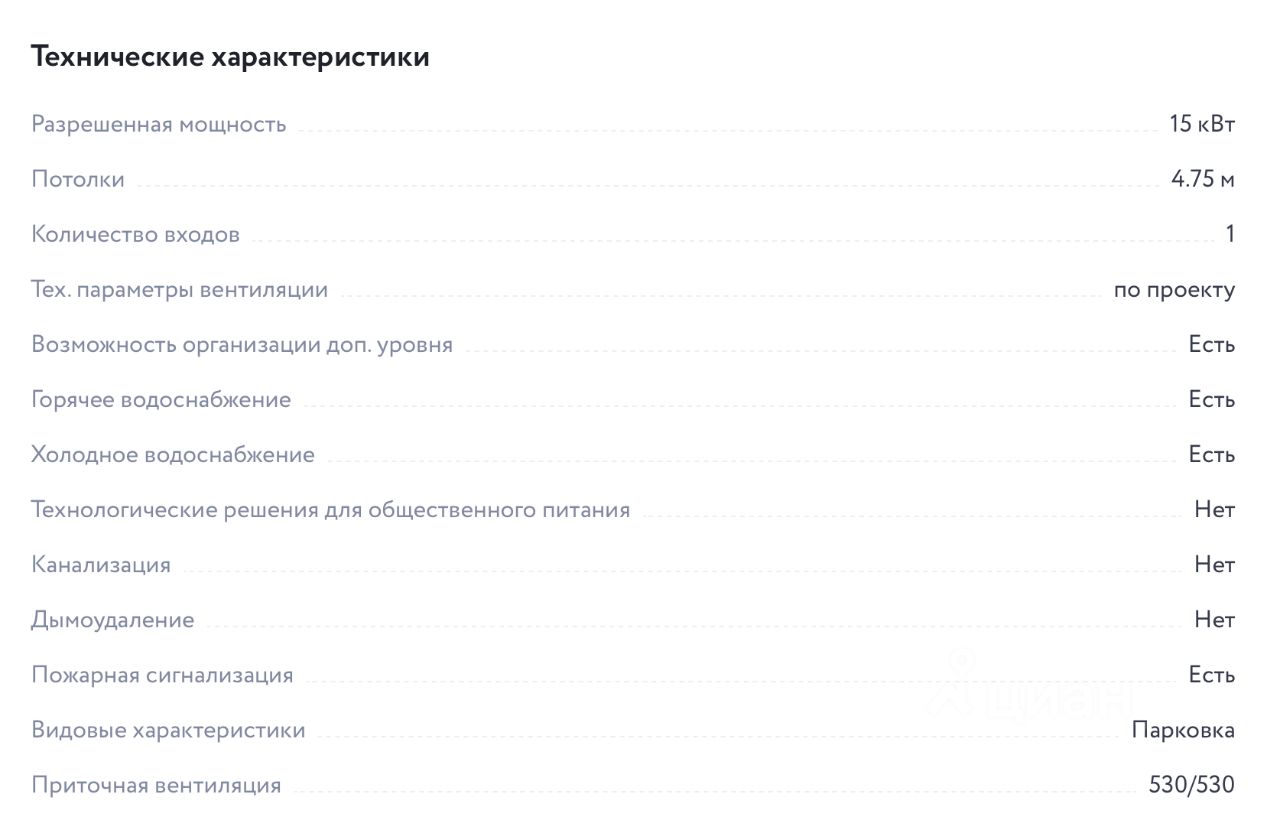Select the 'Разрешенная мощность' label
The image size is (1280, 817).
(159, 124)
